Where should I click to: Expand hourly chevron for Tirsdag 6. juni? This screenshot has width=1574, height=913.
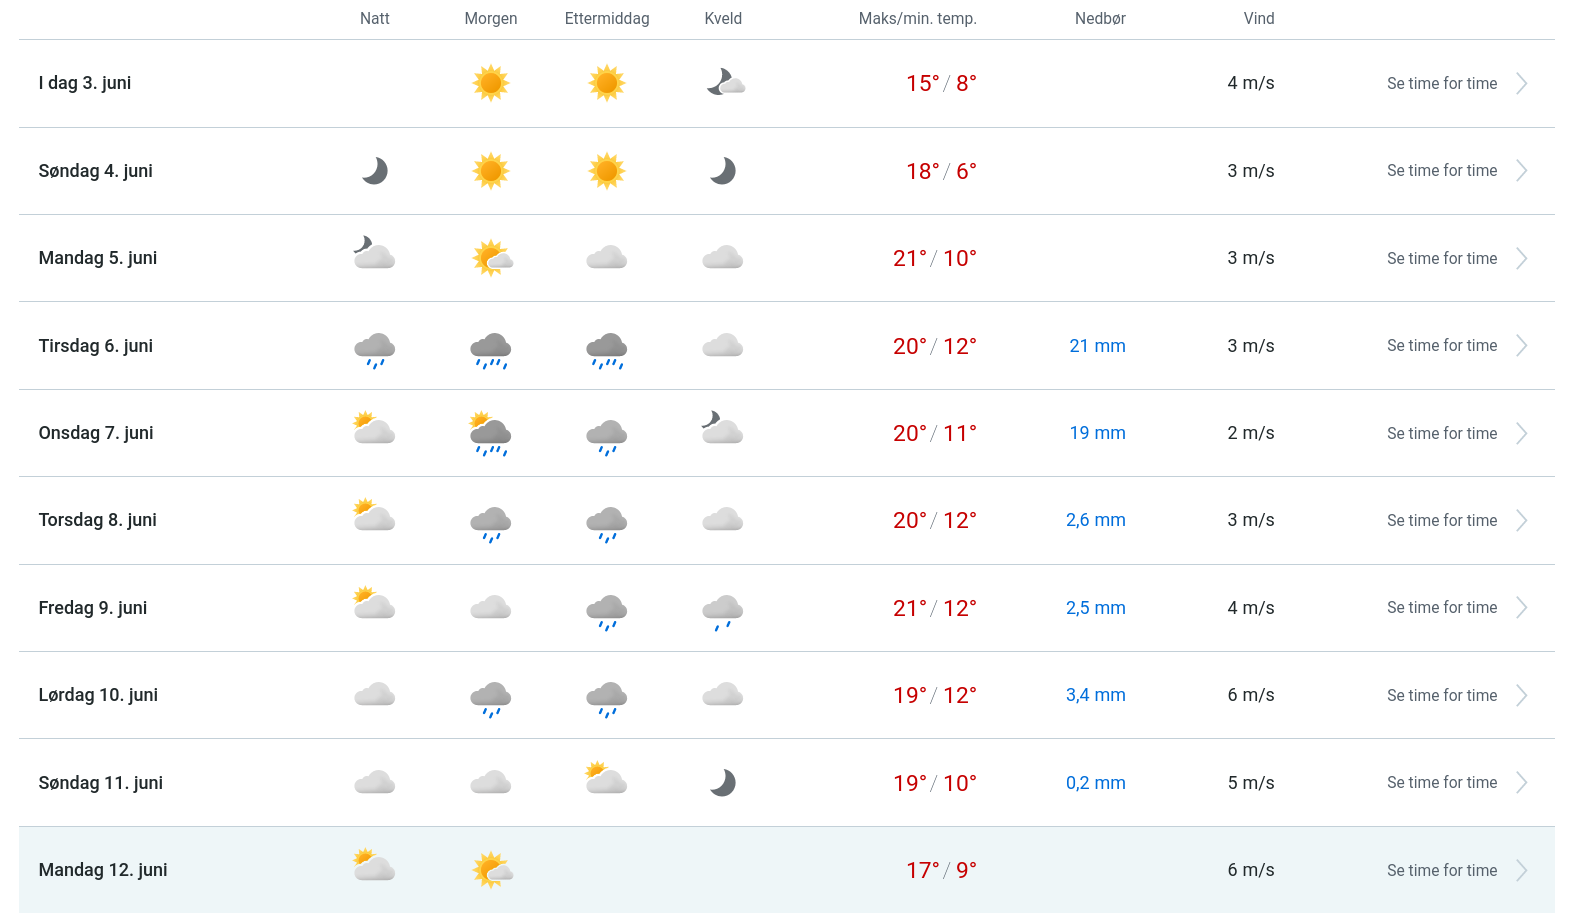[1521, 346]
